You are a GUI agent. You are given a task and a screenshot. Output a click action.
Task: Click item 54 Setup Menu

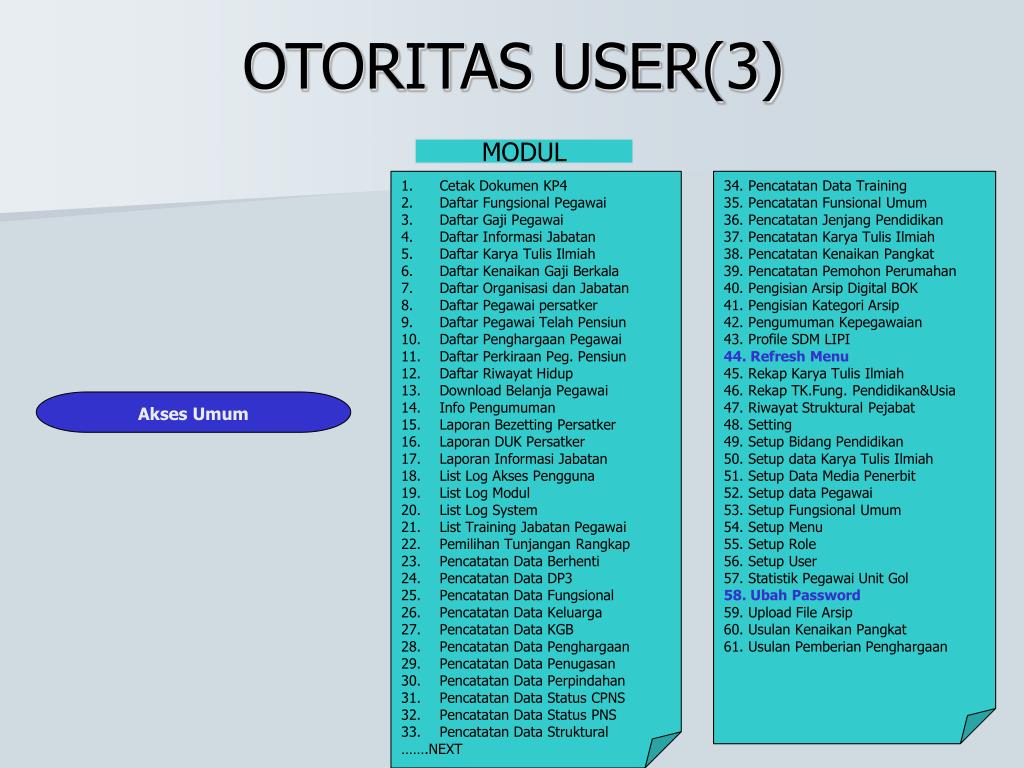pos(773,527)
